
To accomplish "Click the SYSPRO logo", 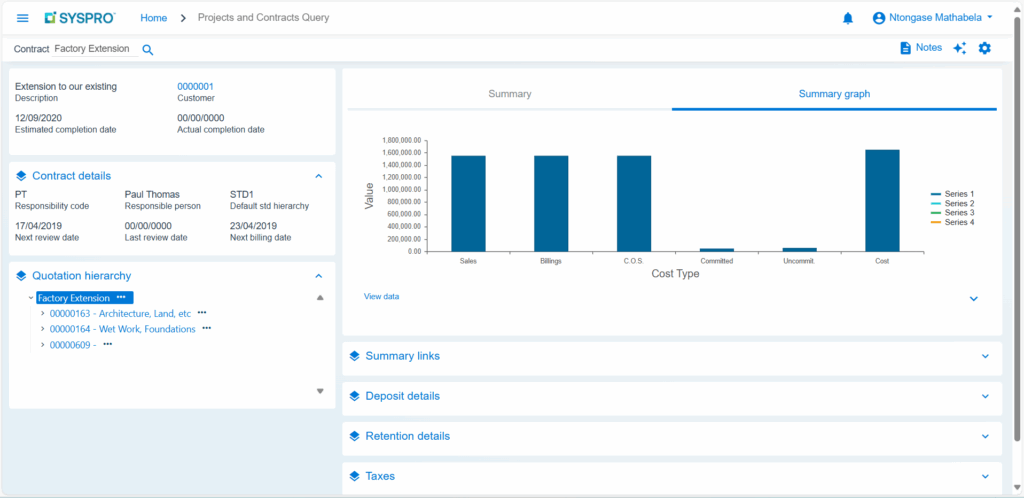I will click(x=80, y=18).
